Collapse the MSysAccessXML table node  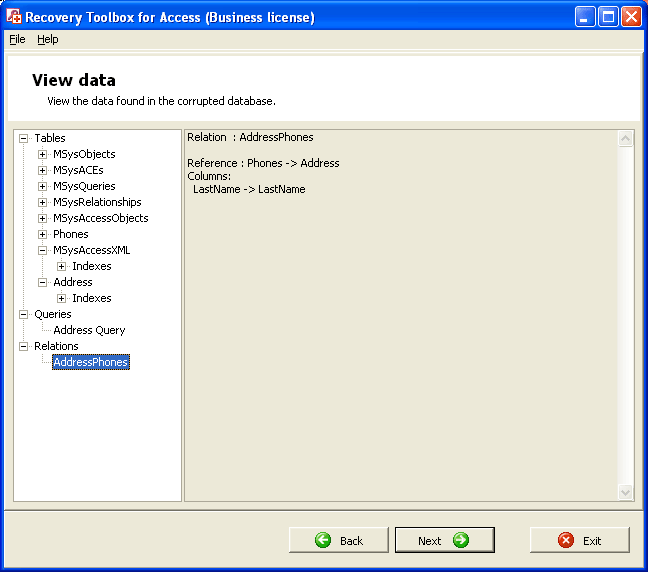(x=42, y=250)
